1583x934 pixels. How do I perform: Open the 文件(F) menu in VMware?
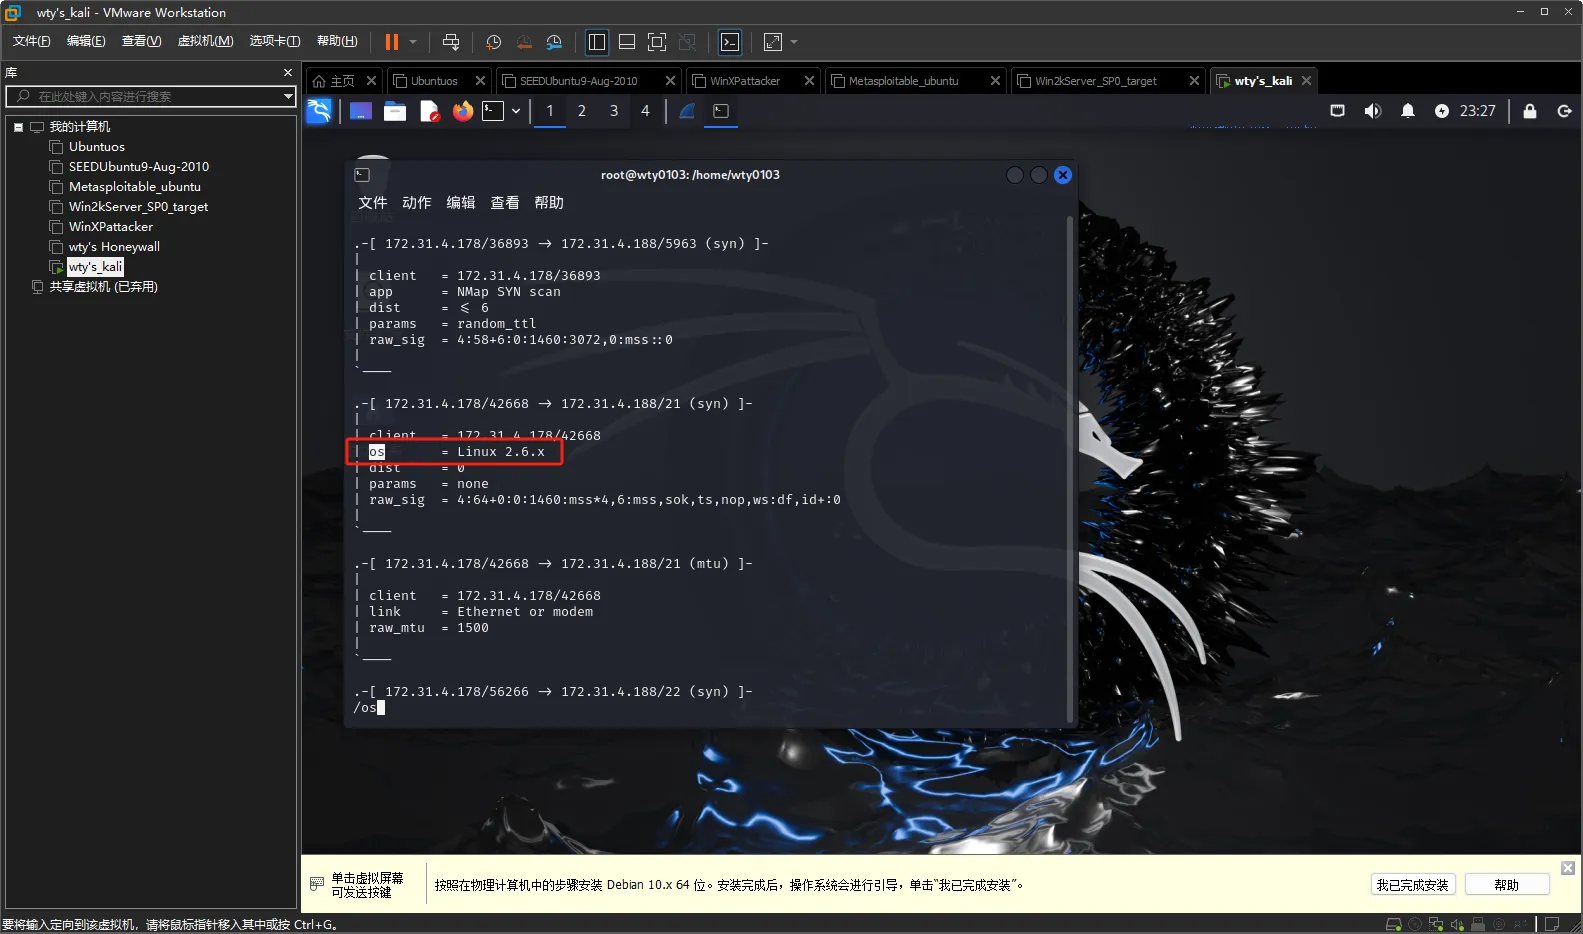pyautogui.click(x=31, y=41)
